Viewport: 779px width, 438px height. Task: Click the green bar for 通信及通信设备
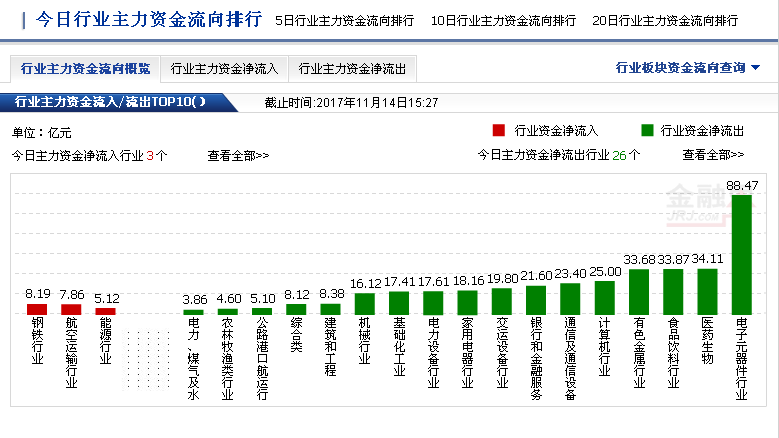(570, 298)
